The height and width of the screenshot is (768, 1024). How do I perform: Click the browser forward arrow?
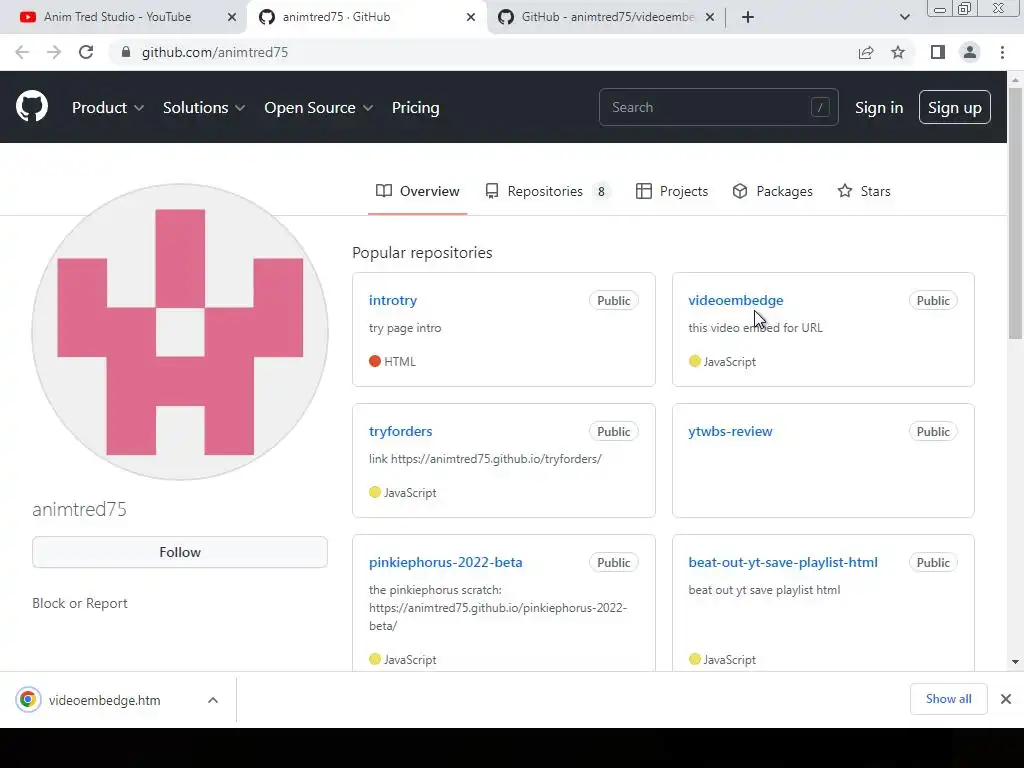[54, 52]
